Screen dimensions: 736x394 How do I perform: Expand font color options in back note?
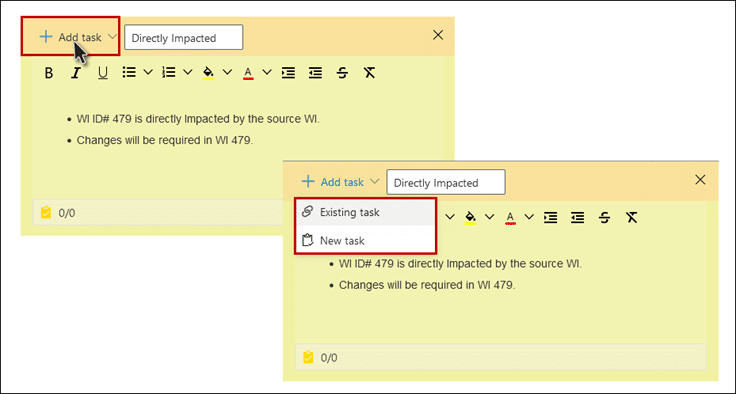267,72
